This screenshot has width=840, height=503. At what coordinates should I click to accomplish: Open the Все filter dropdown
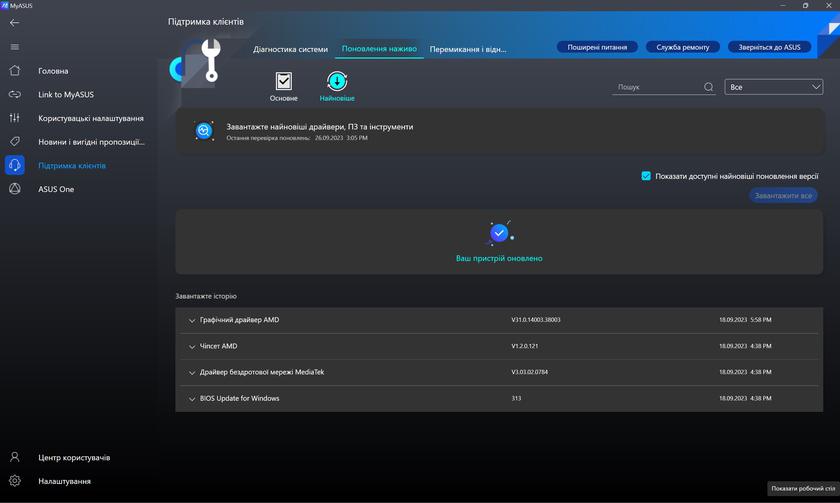pos(775,87)
